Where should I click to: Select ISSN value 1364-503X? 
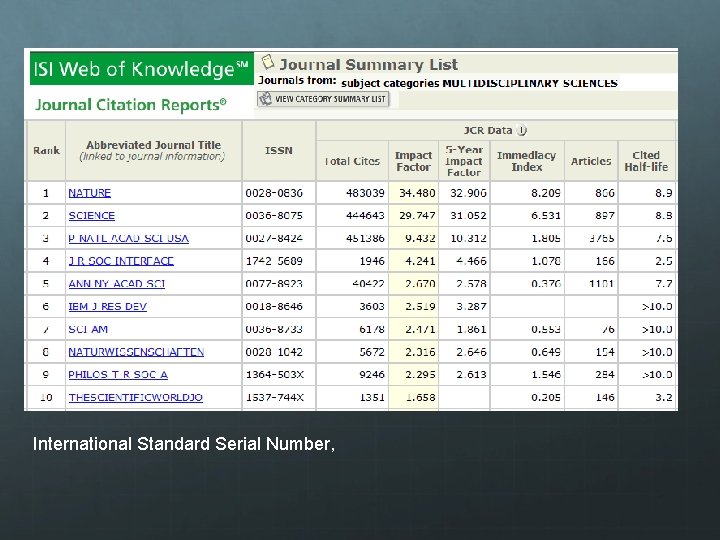(x=275, y=375)
